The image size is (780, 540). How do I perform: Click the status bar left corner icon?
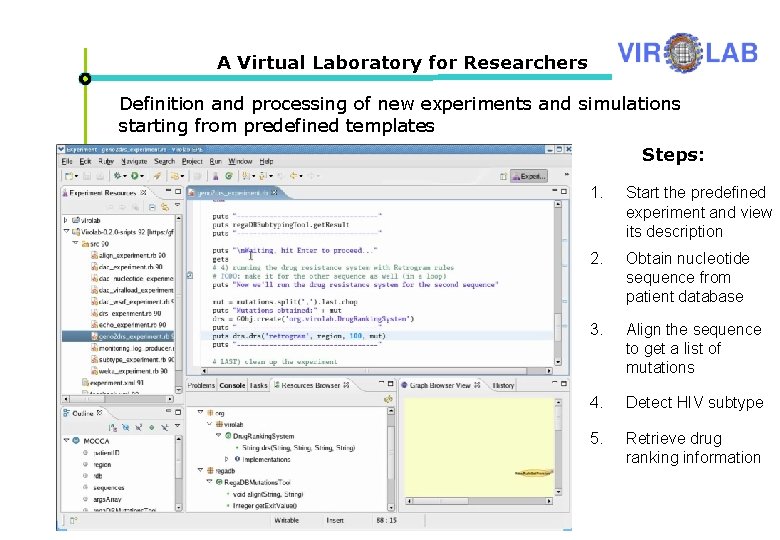point(73,521)
